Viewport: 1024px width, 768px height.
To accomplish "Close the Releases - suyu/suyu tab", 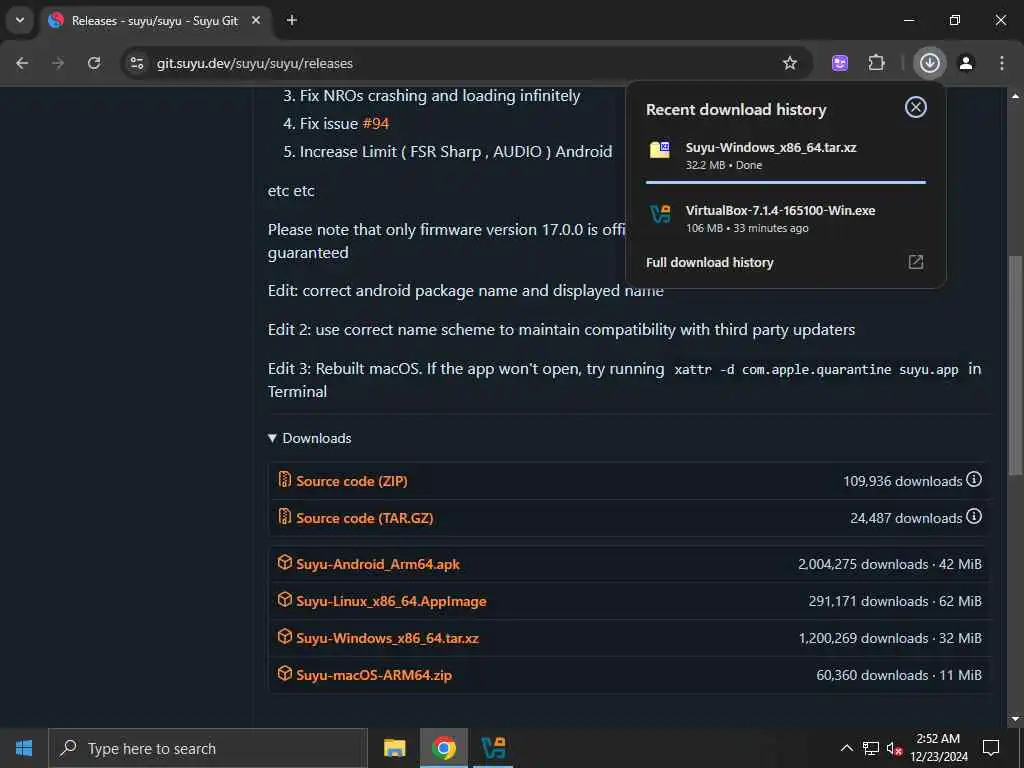I will coord(256,20).
